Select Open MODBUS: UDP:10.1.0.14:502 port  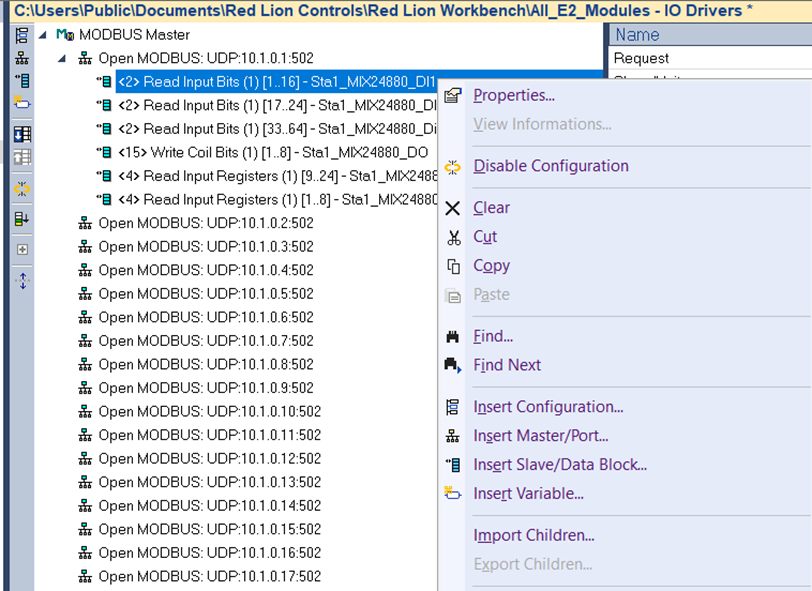[x=210, y=506]
